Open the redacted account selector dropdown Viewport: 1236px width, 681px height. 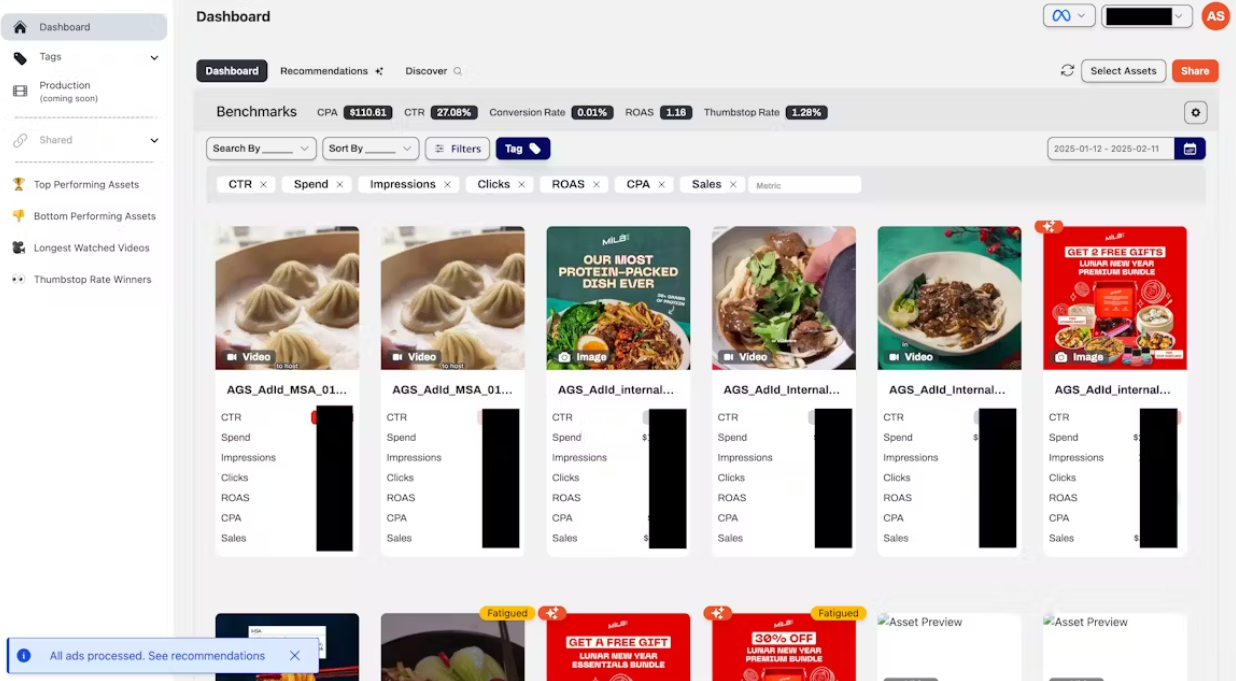click(1147, 16)
